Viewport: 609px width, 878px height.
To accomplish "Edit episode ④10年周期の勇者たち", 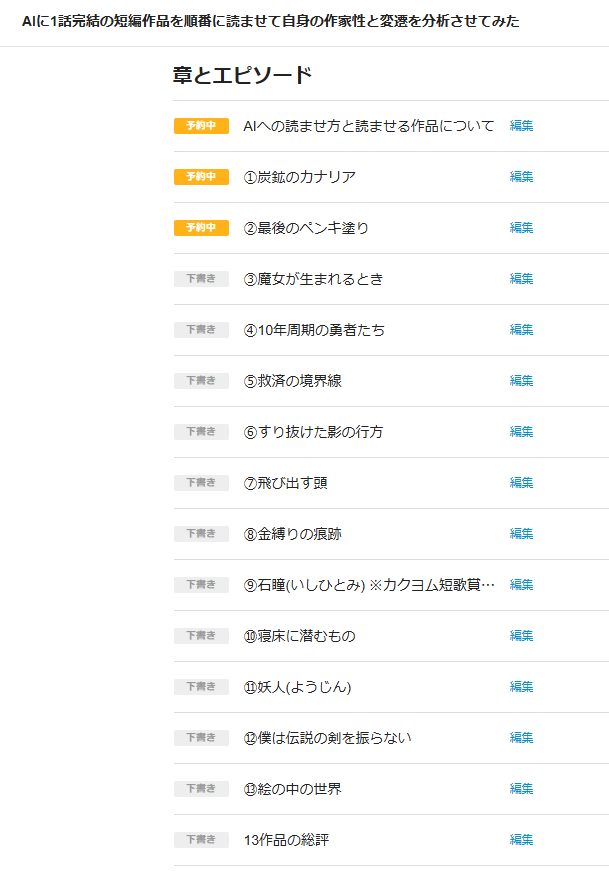I will [x=521, y=330].
